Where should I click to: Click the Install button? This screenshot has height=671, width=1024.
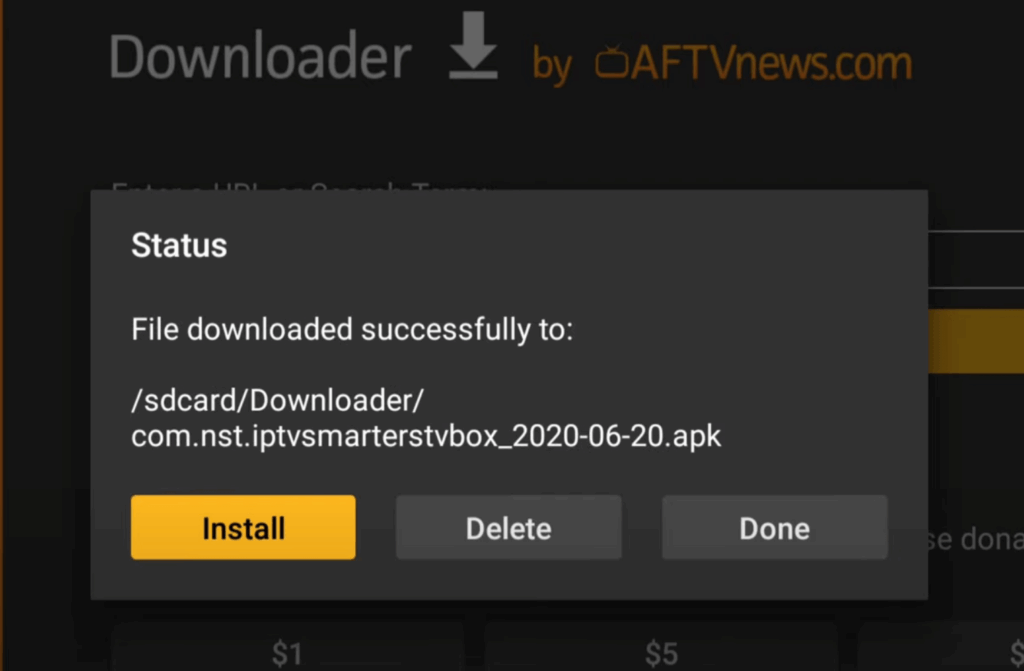click(243, 527)
